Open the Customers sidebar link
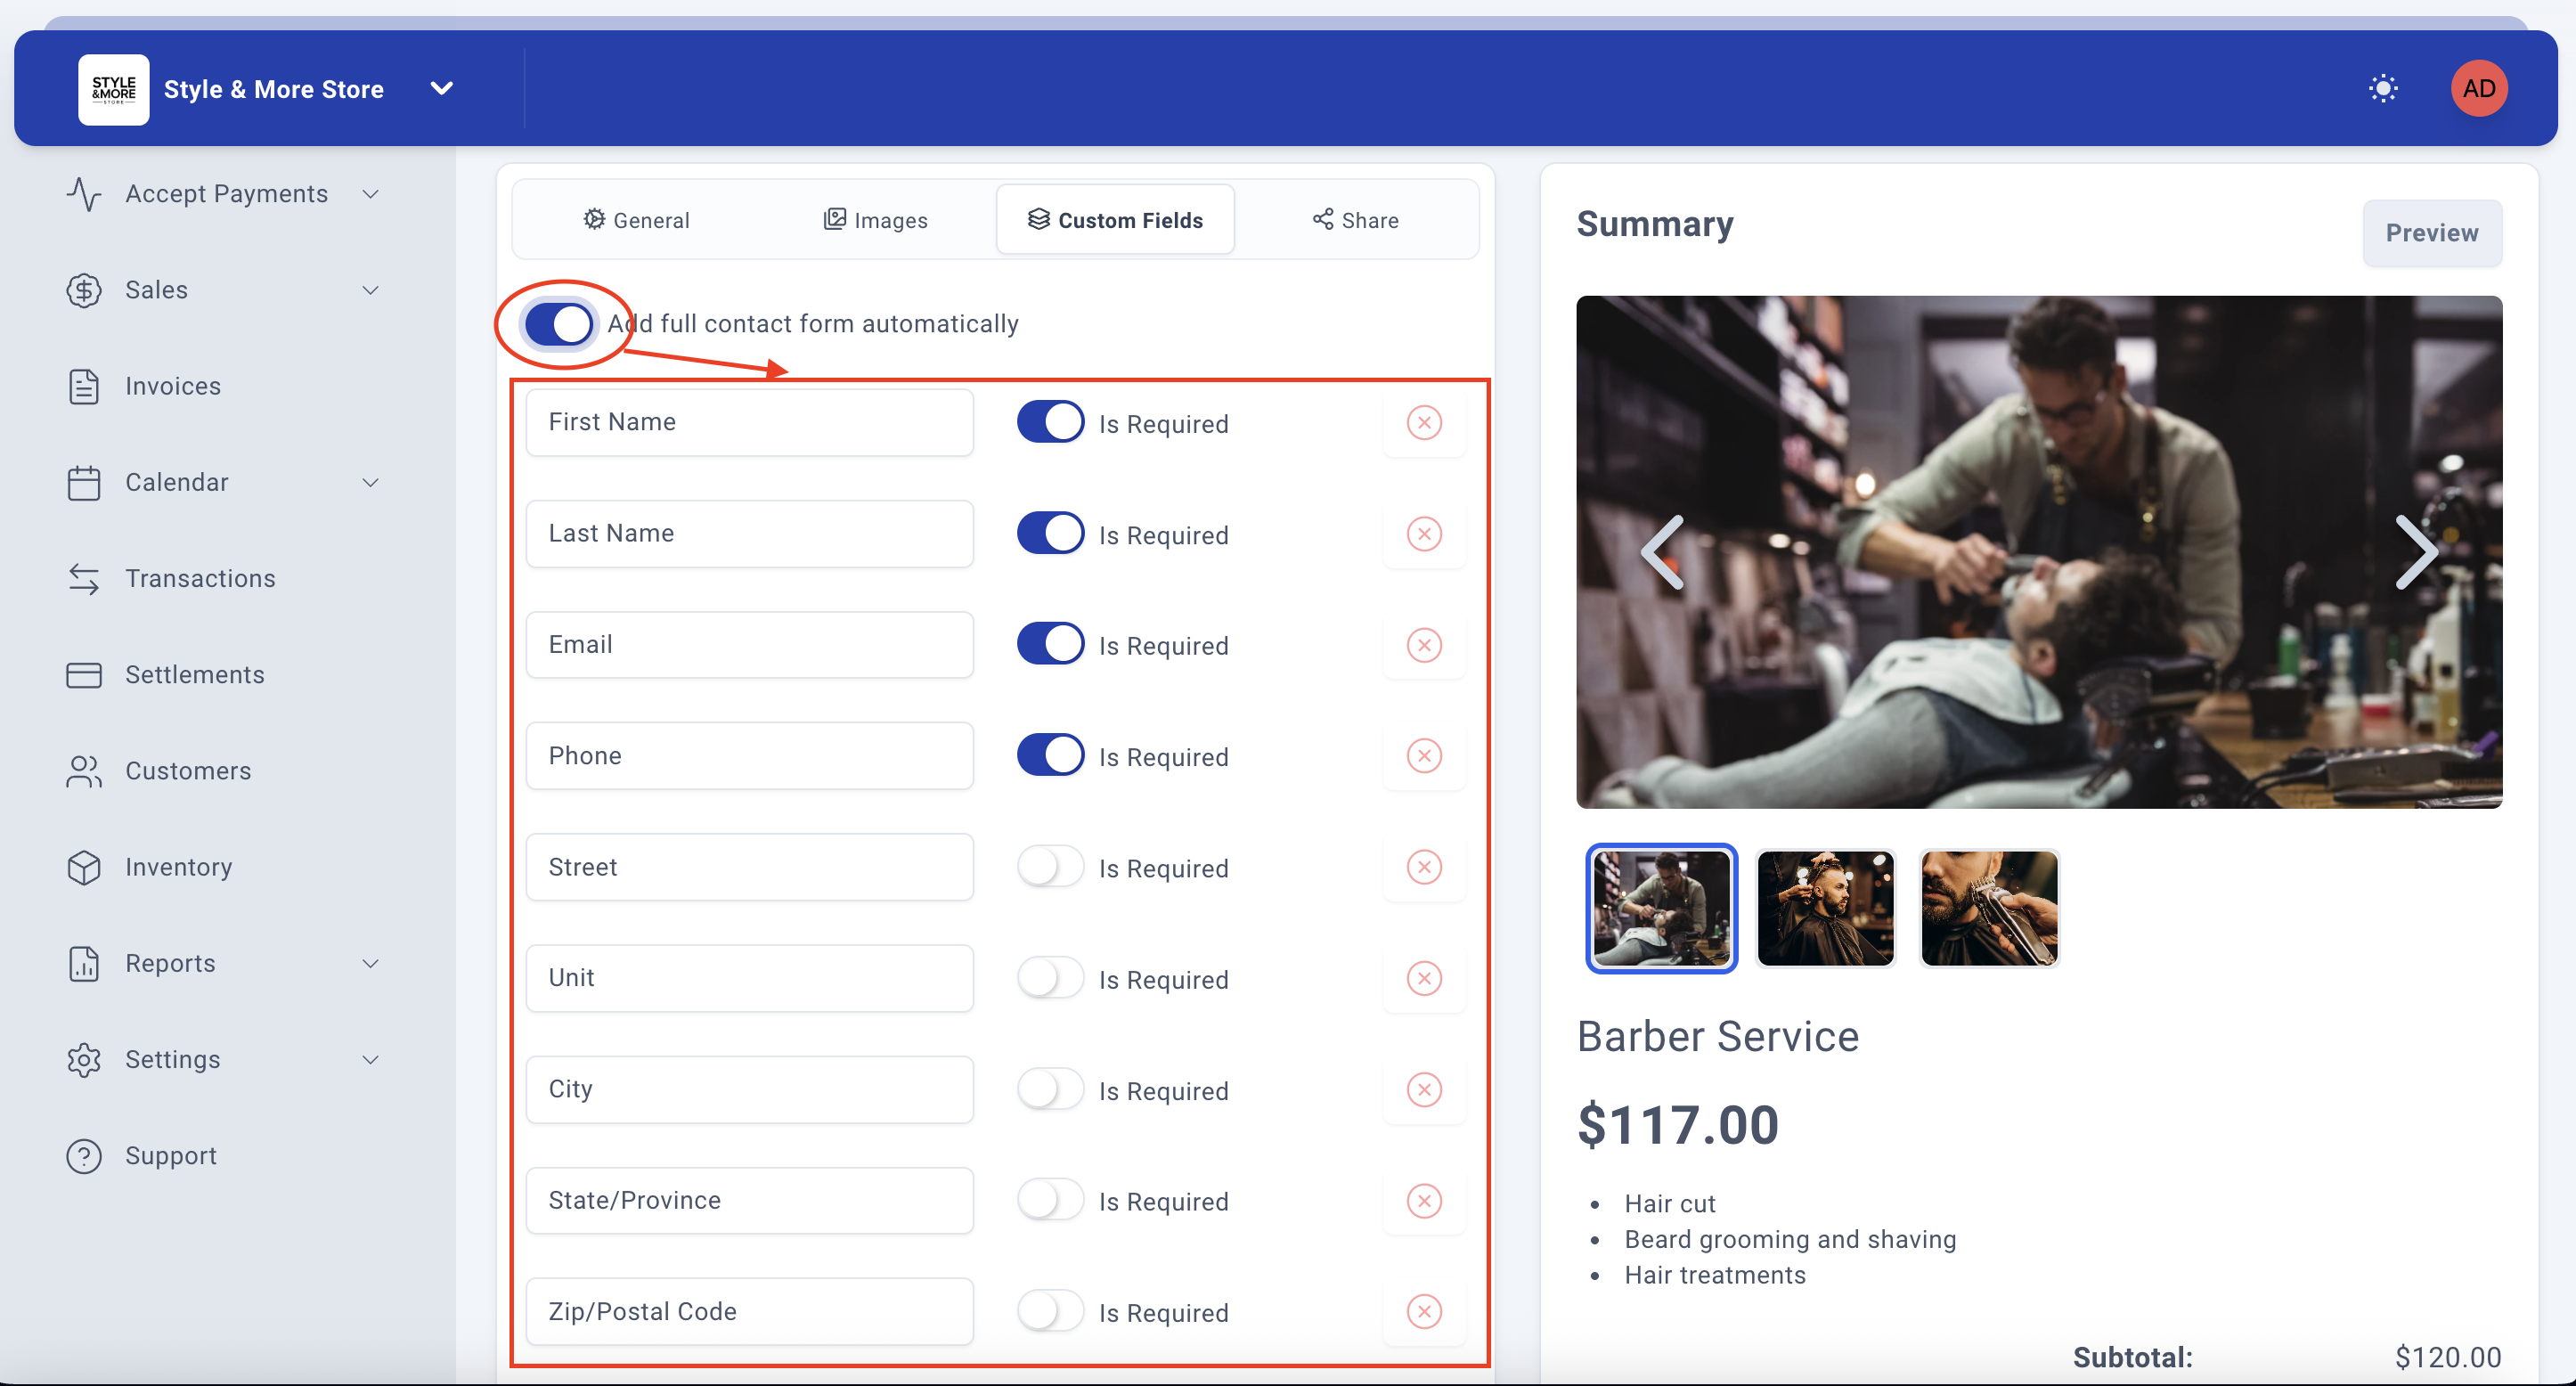Image resolution: width=2576 pixels, height=1386 pixels. pos(187,771)
